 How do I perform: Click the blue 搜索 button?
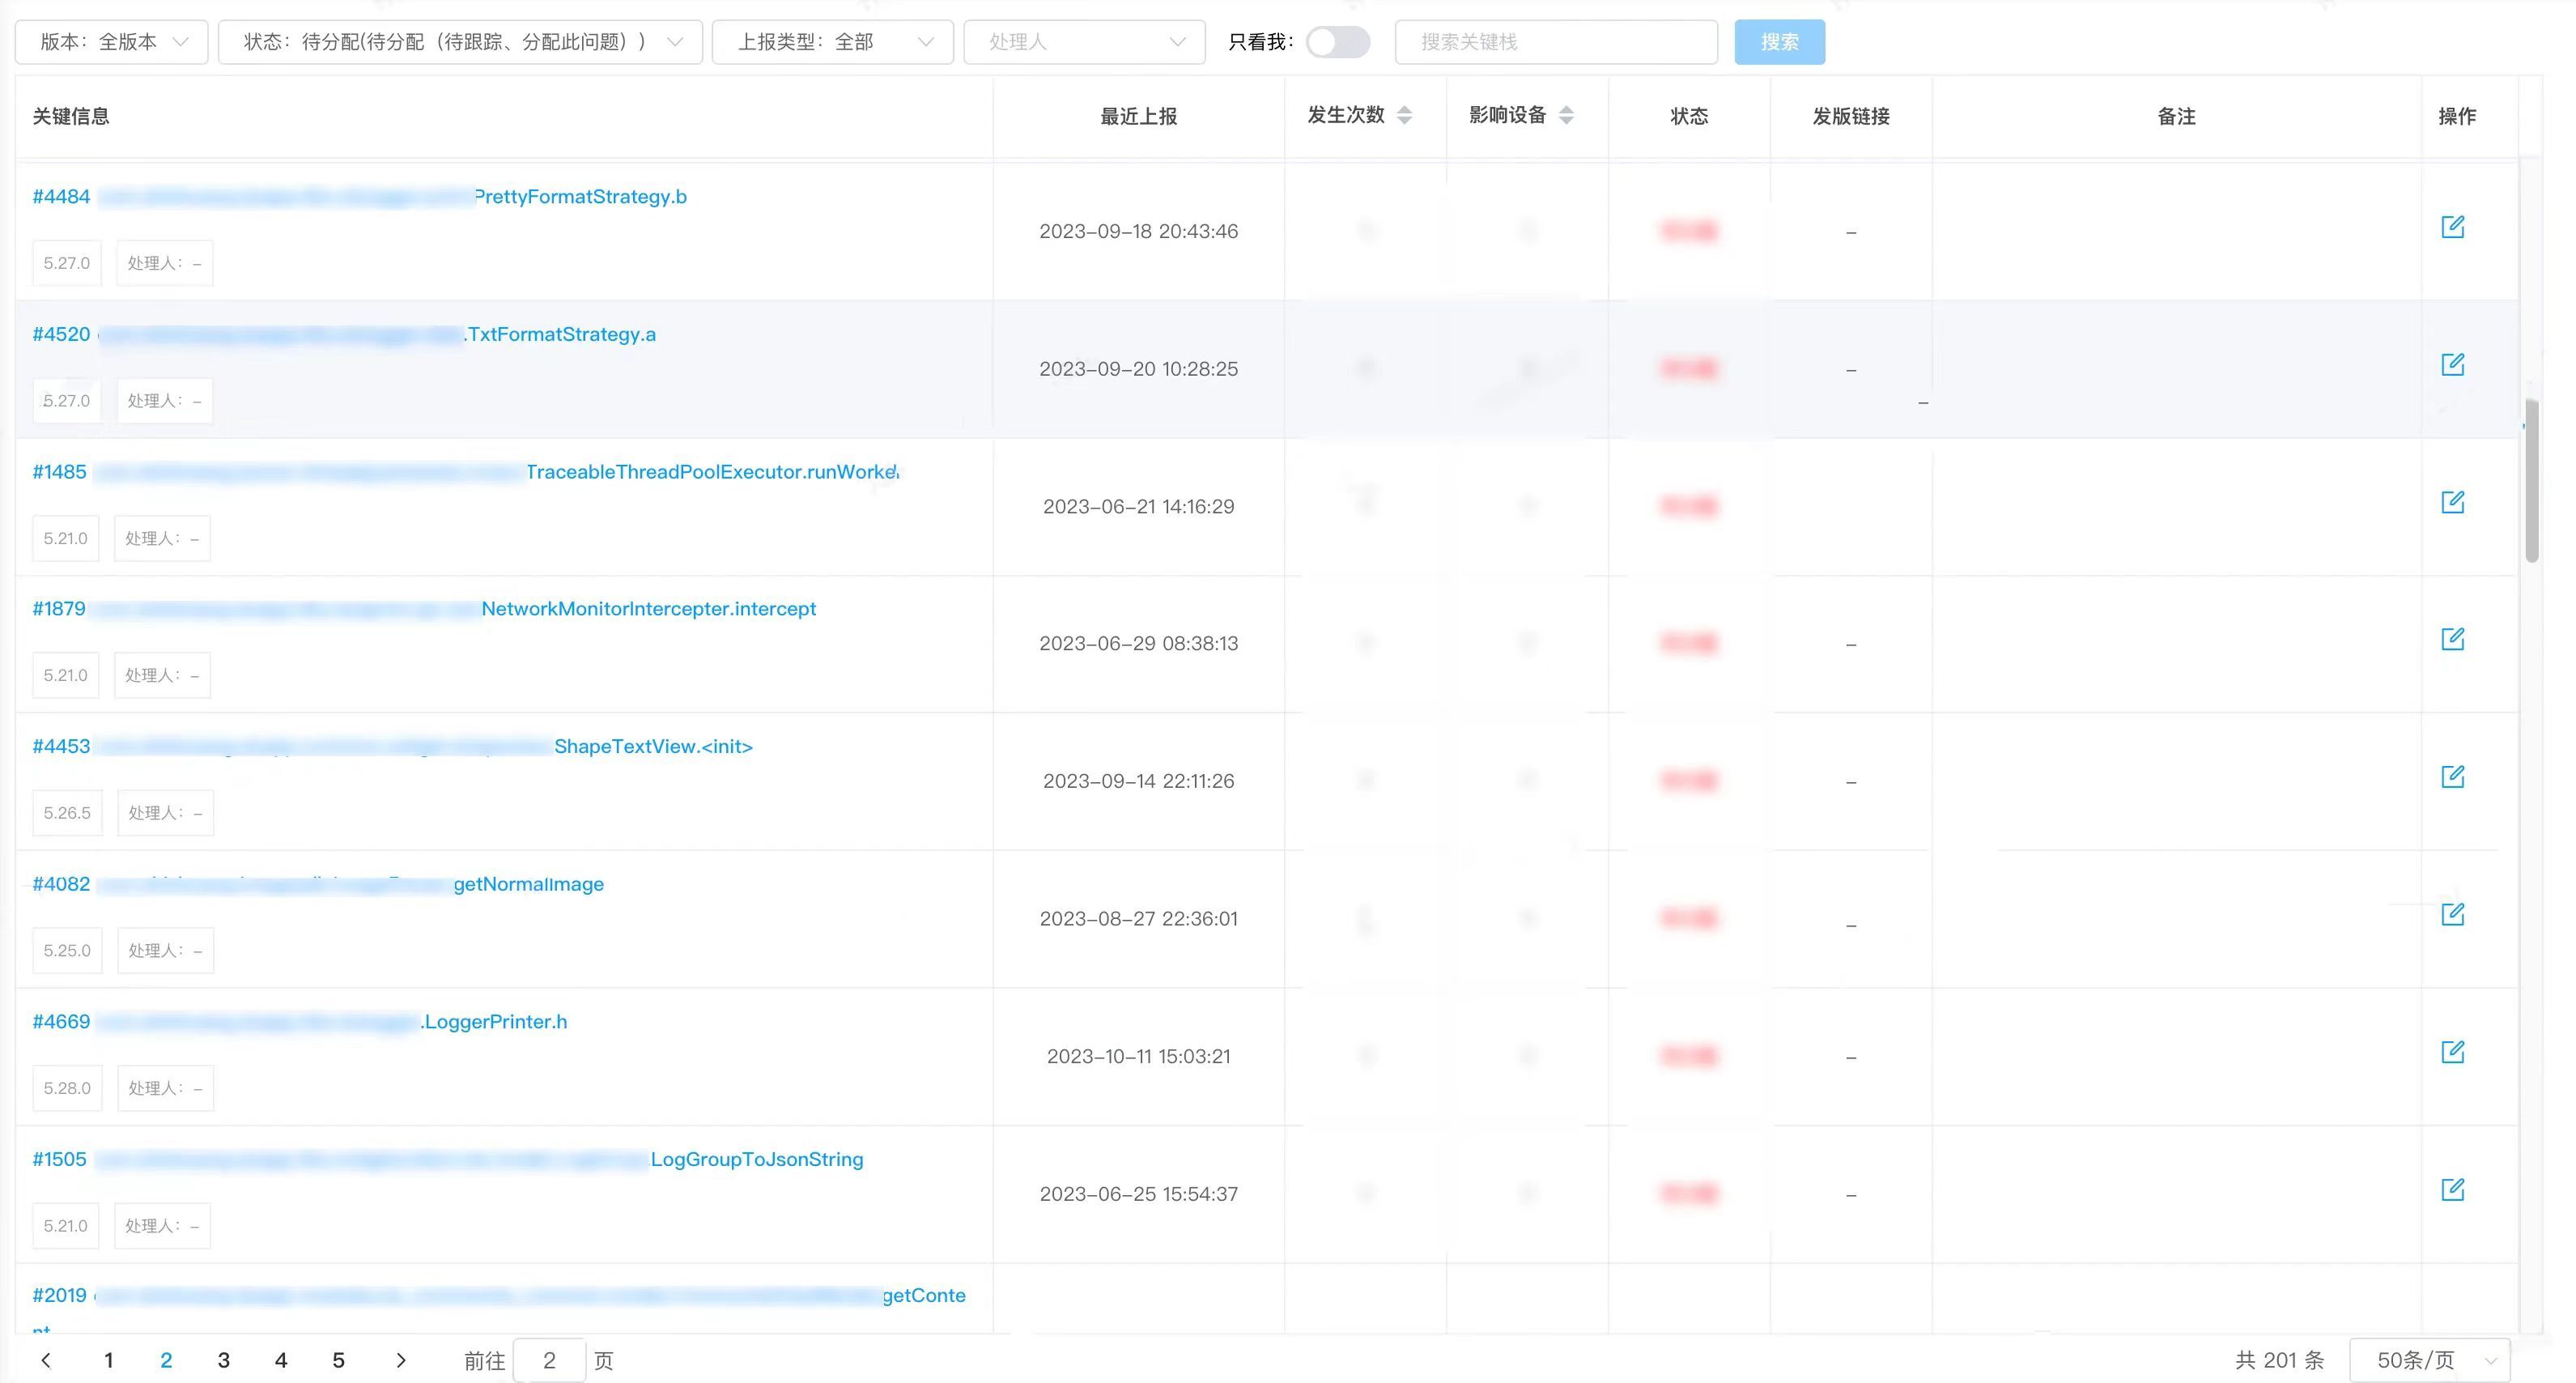tap(1779, 42)
